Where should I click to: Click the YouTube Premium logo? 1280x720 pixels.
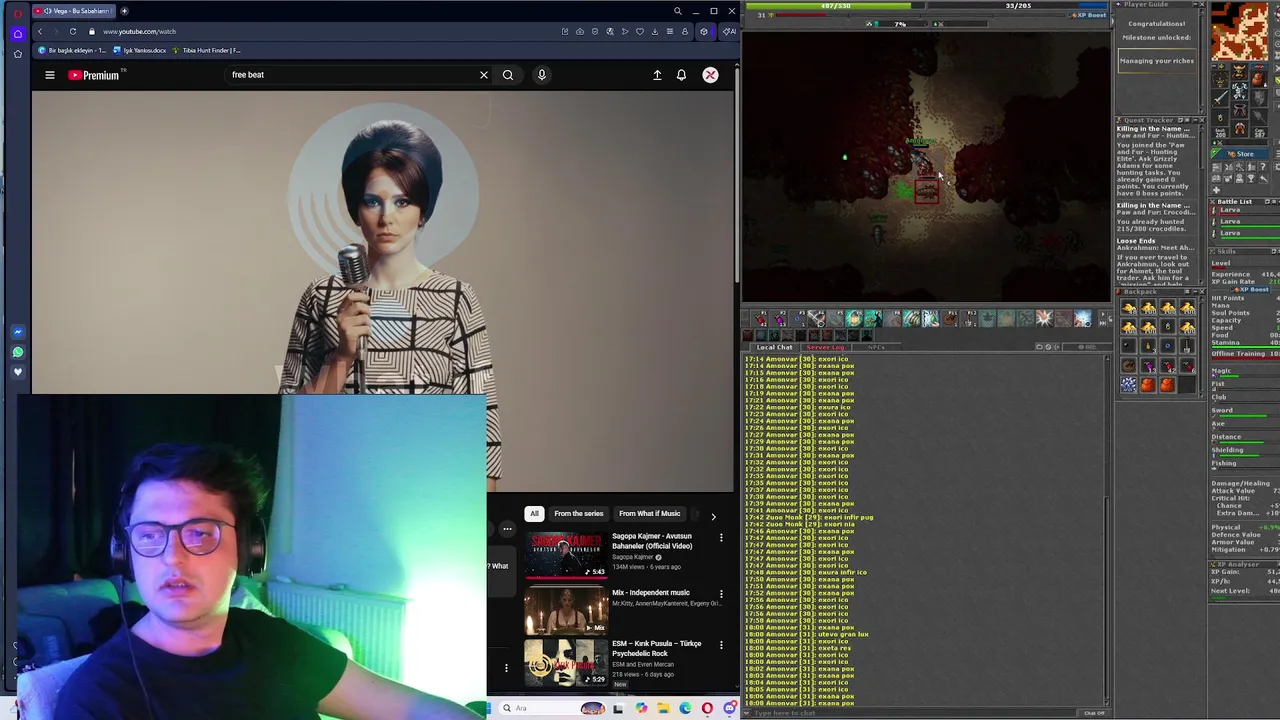click(93, 75)
